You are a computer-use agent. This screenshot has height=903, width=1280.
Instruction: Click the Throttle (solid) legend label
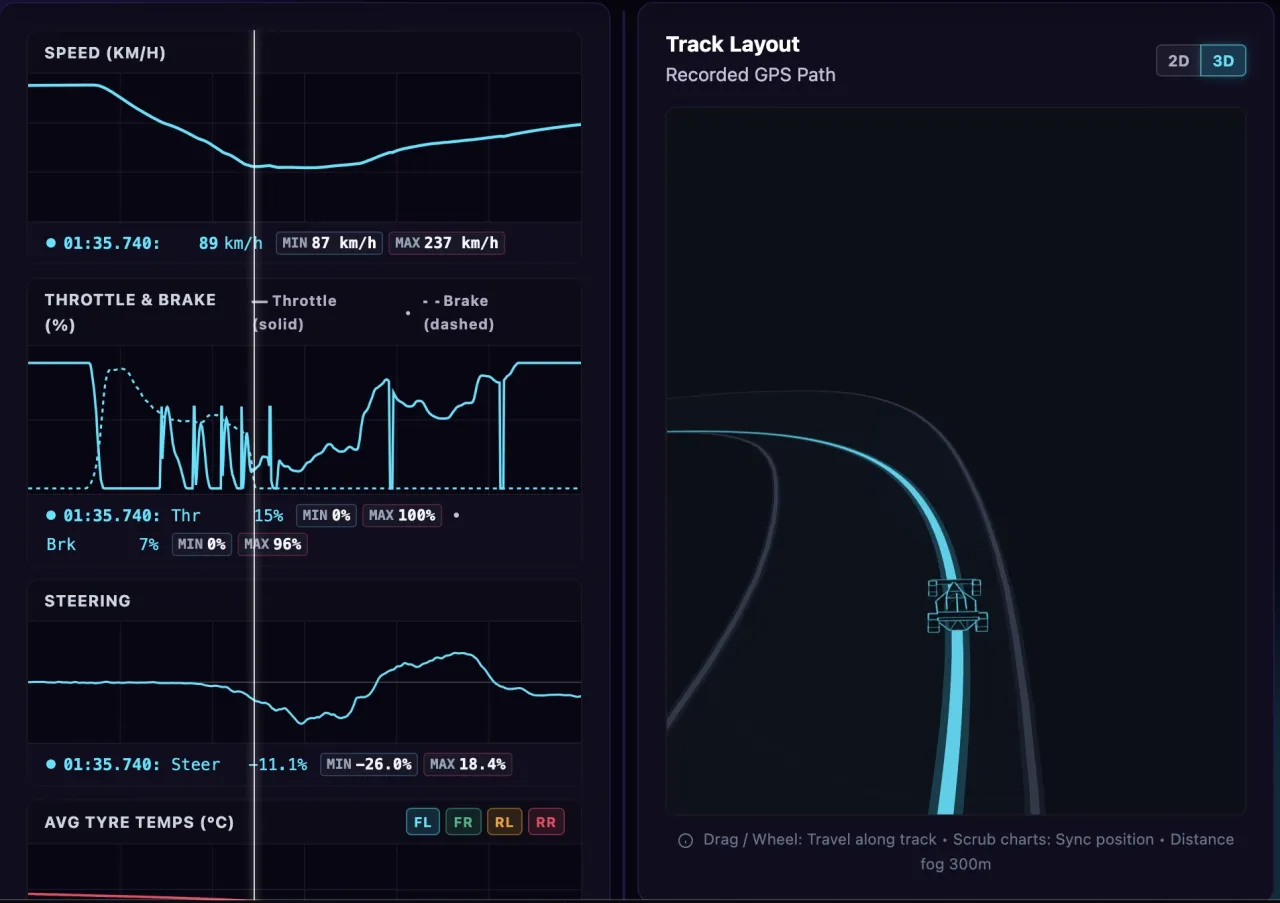[295, 312]
